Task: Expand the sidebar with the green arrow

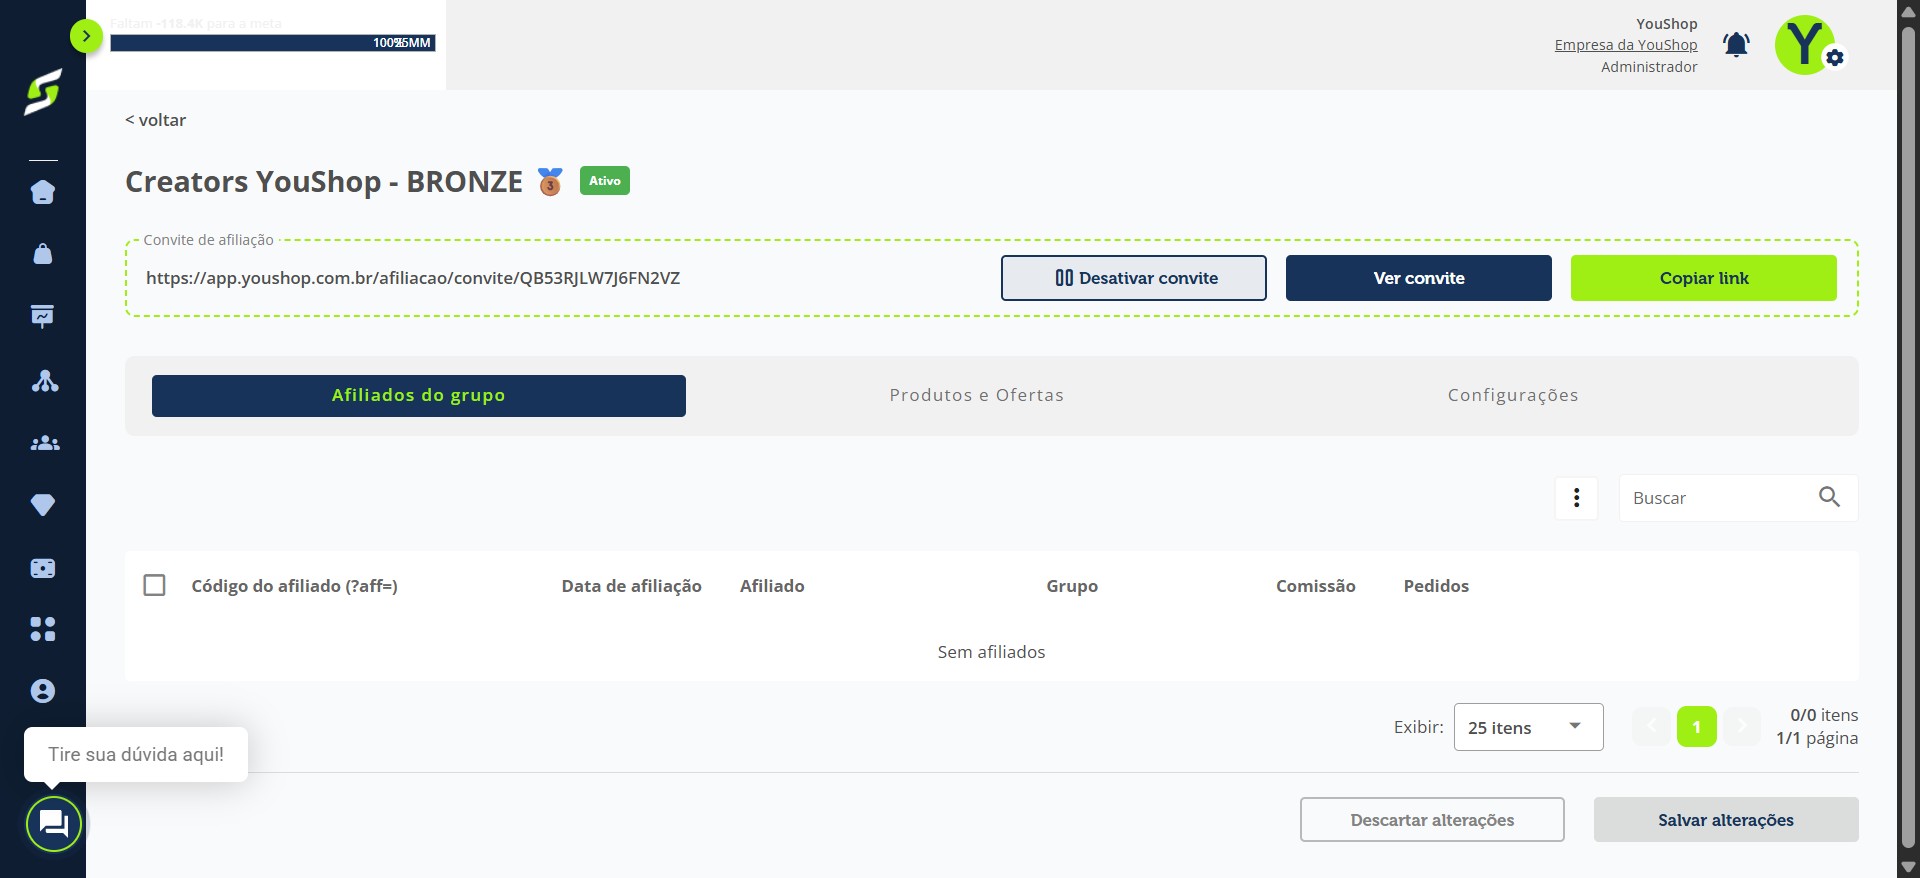Action: click(x=86, y=37)
